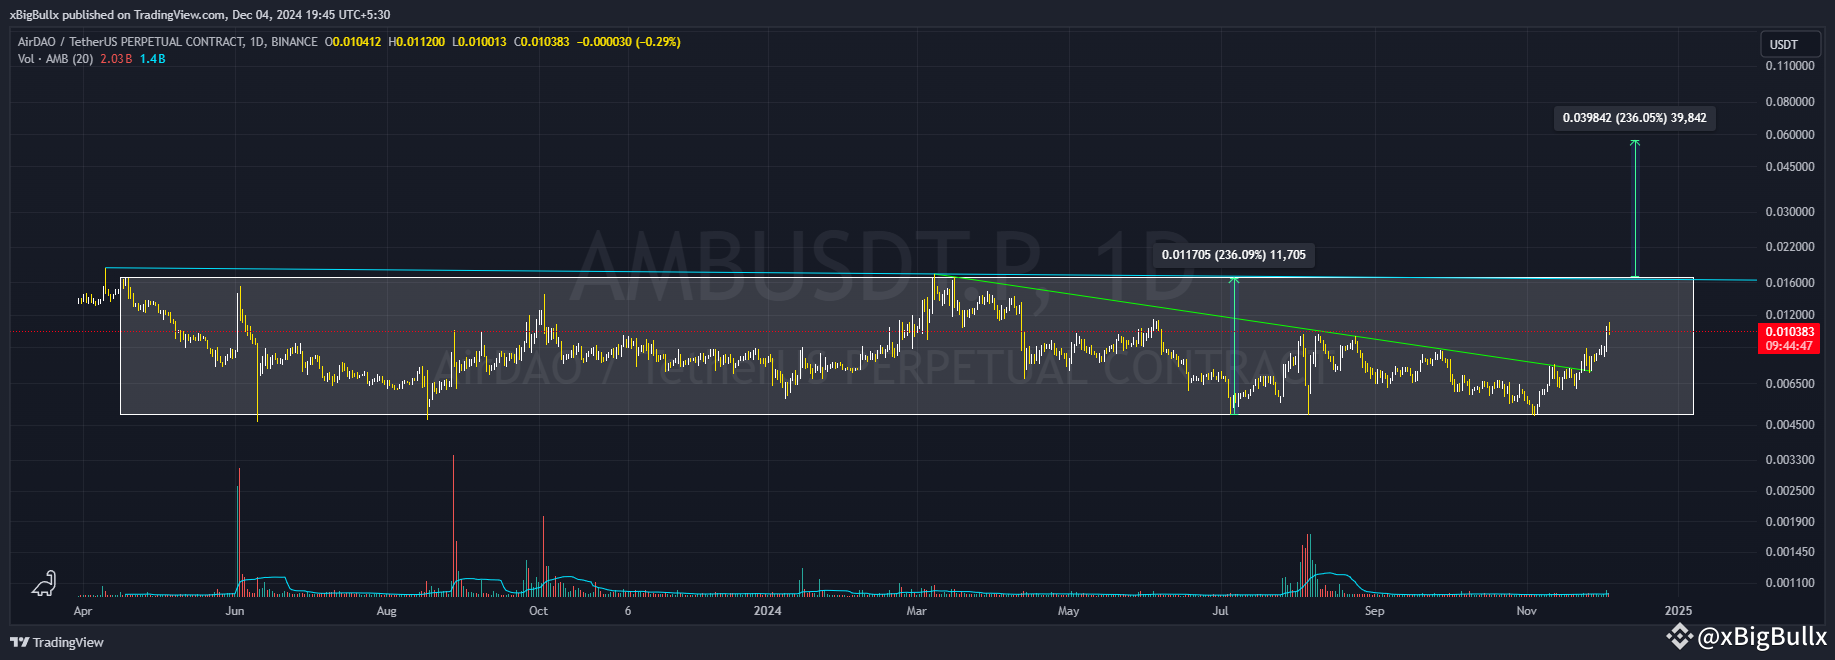Click the Jul label on time axis

click(x=1220, y=611)
